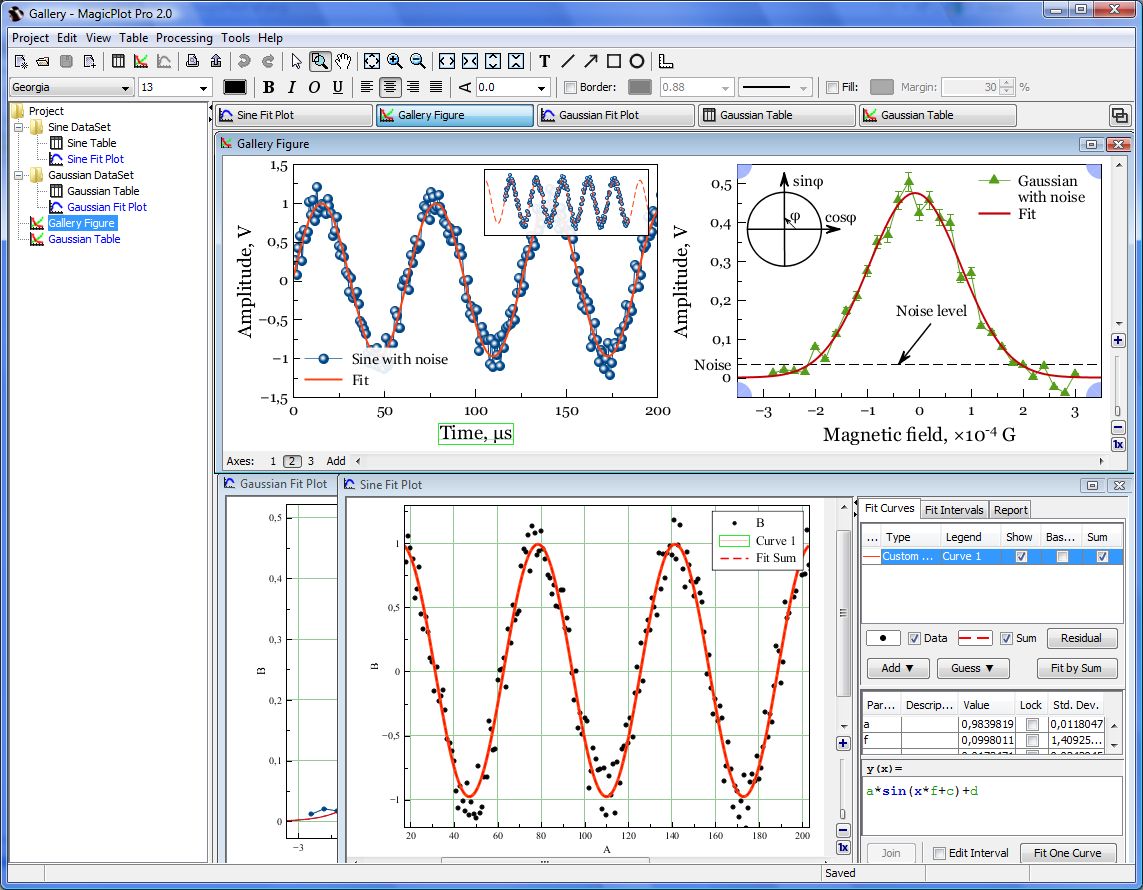The image size is (1143, 890).
Task: Select the Ellipse drawing tool
Action: (x=637, y=61)
